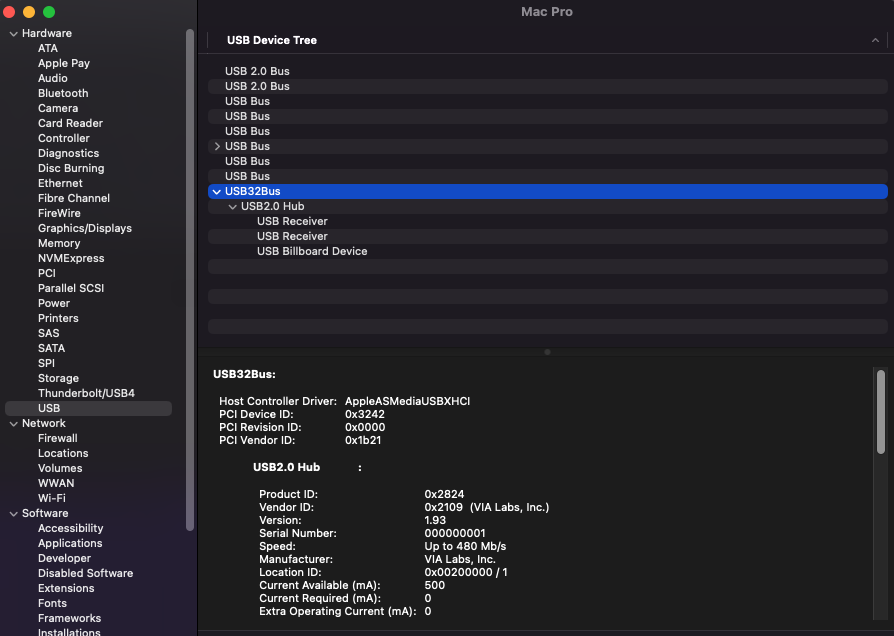Select the first USB 2.0 Bus row
The width and height of the screenshot is (894, 636).
(x=257, y=71)
